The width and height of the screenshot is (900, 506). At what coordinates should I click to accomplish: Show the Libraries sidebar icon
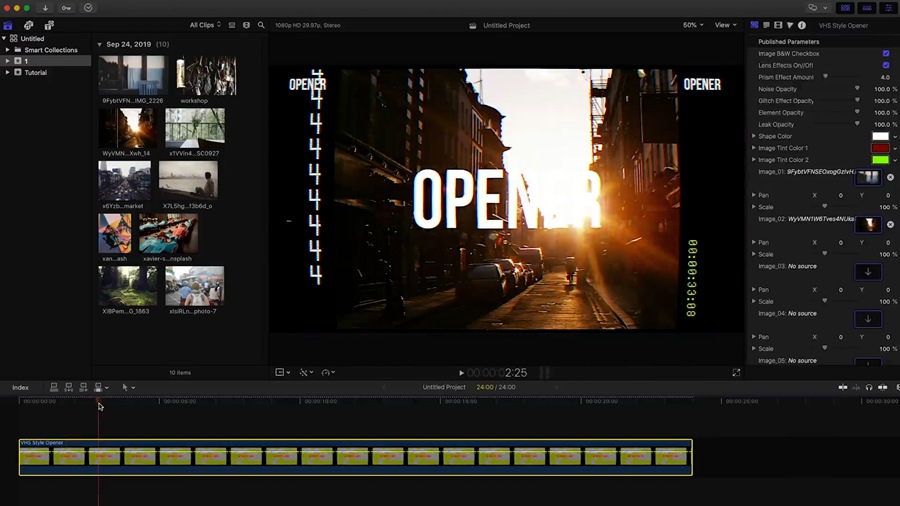8,25
